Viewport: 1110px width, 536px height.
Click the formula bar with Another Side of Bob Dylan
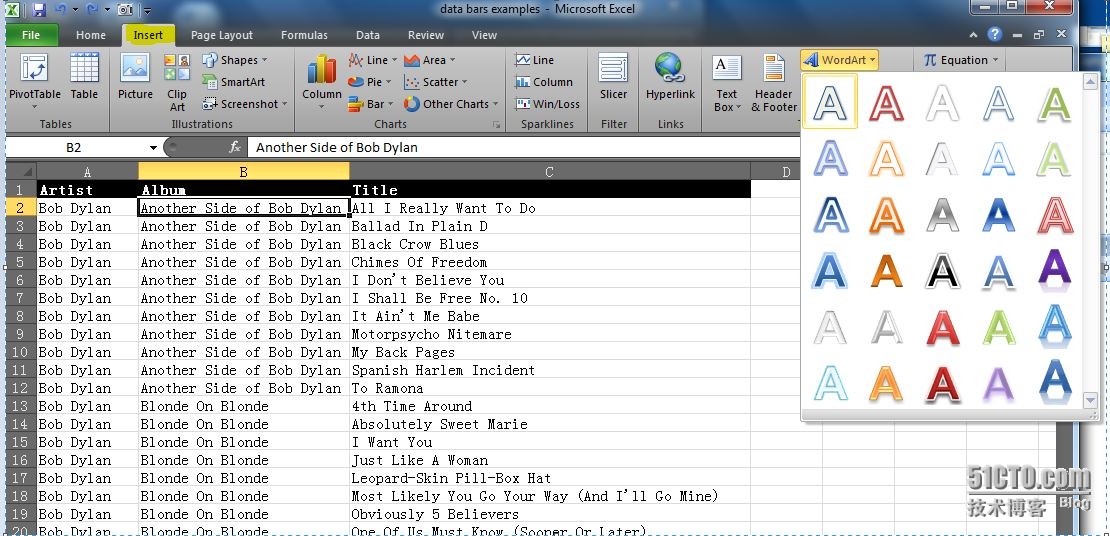[522, 147]
